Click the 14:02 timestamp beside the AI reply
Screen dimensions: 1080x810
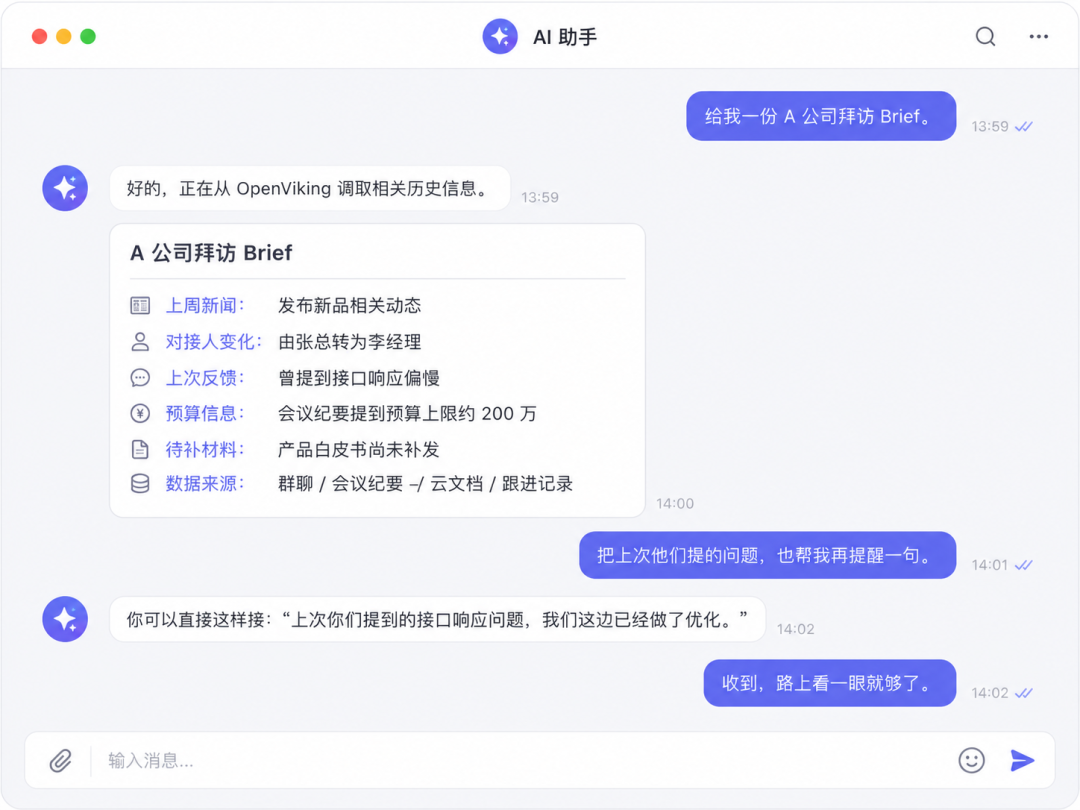click(796, 629)
